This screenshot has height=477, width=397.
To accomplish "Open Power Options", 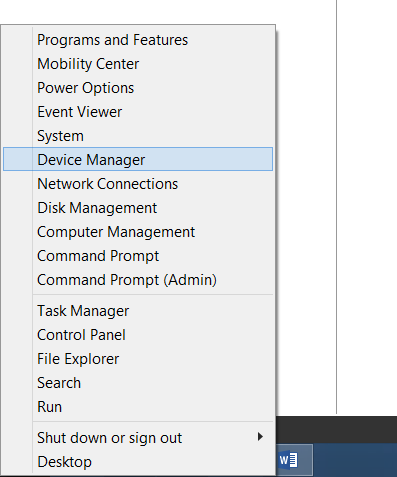I will (138, 88).
